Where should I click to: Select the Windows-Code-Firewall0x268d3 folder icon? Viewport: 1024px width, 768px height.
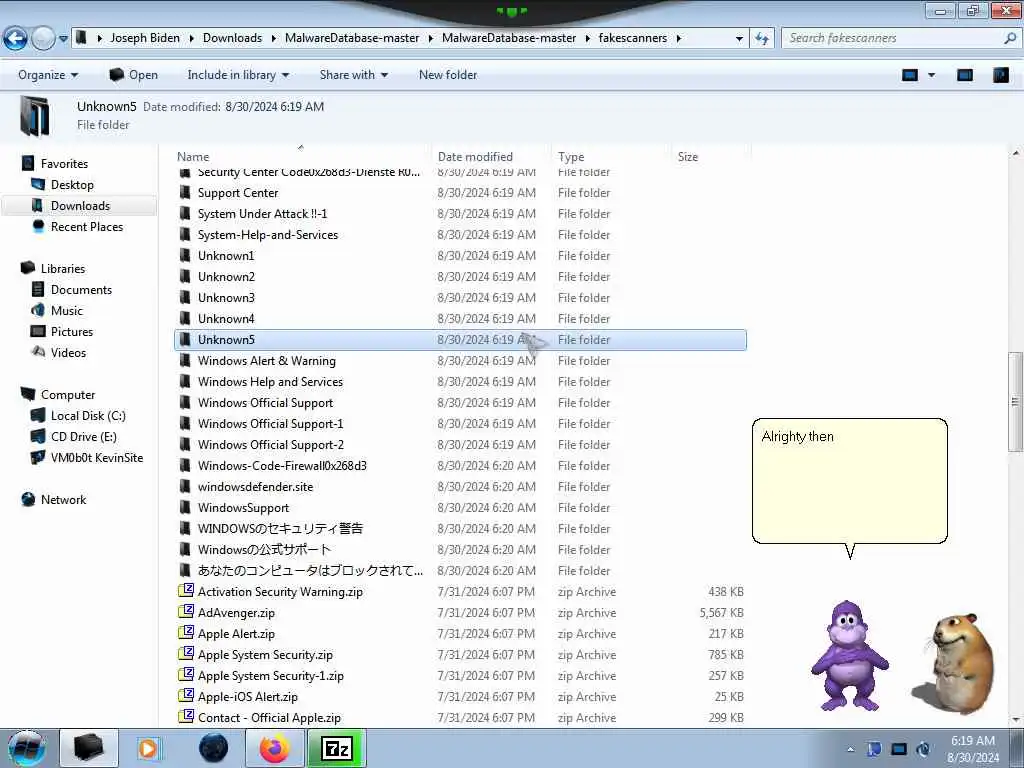[x=185, y=466]
